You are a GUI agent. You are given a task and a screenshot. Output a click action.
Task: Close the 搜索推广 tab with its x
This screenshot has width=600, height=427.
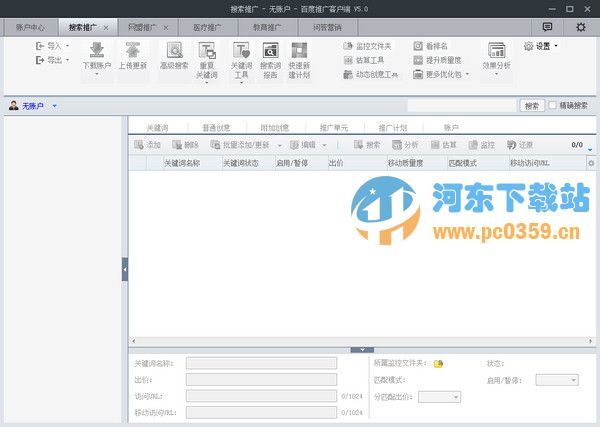(106, 28)
